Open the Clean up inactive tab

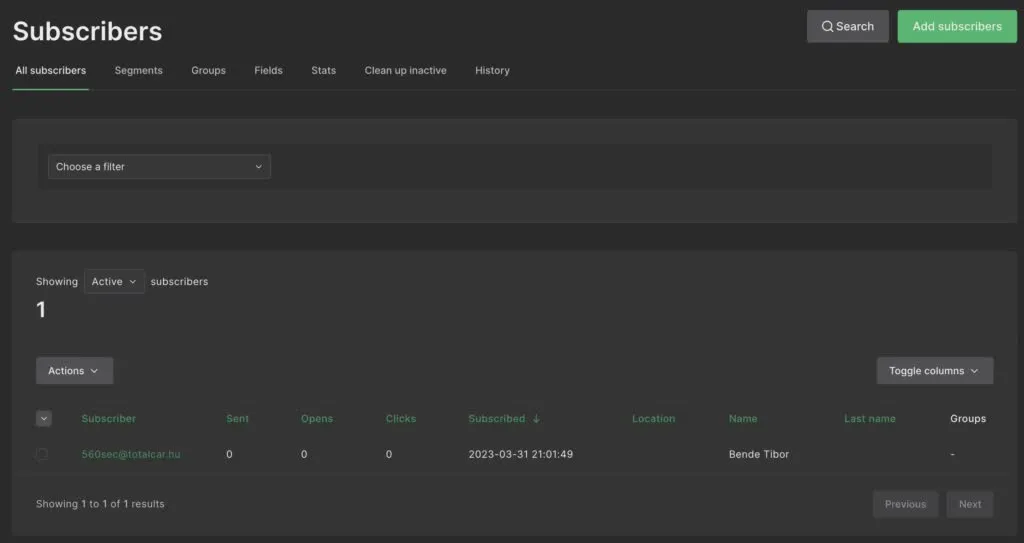[x=405, y=71]
